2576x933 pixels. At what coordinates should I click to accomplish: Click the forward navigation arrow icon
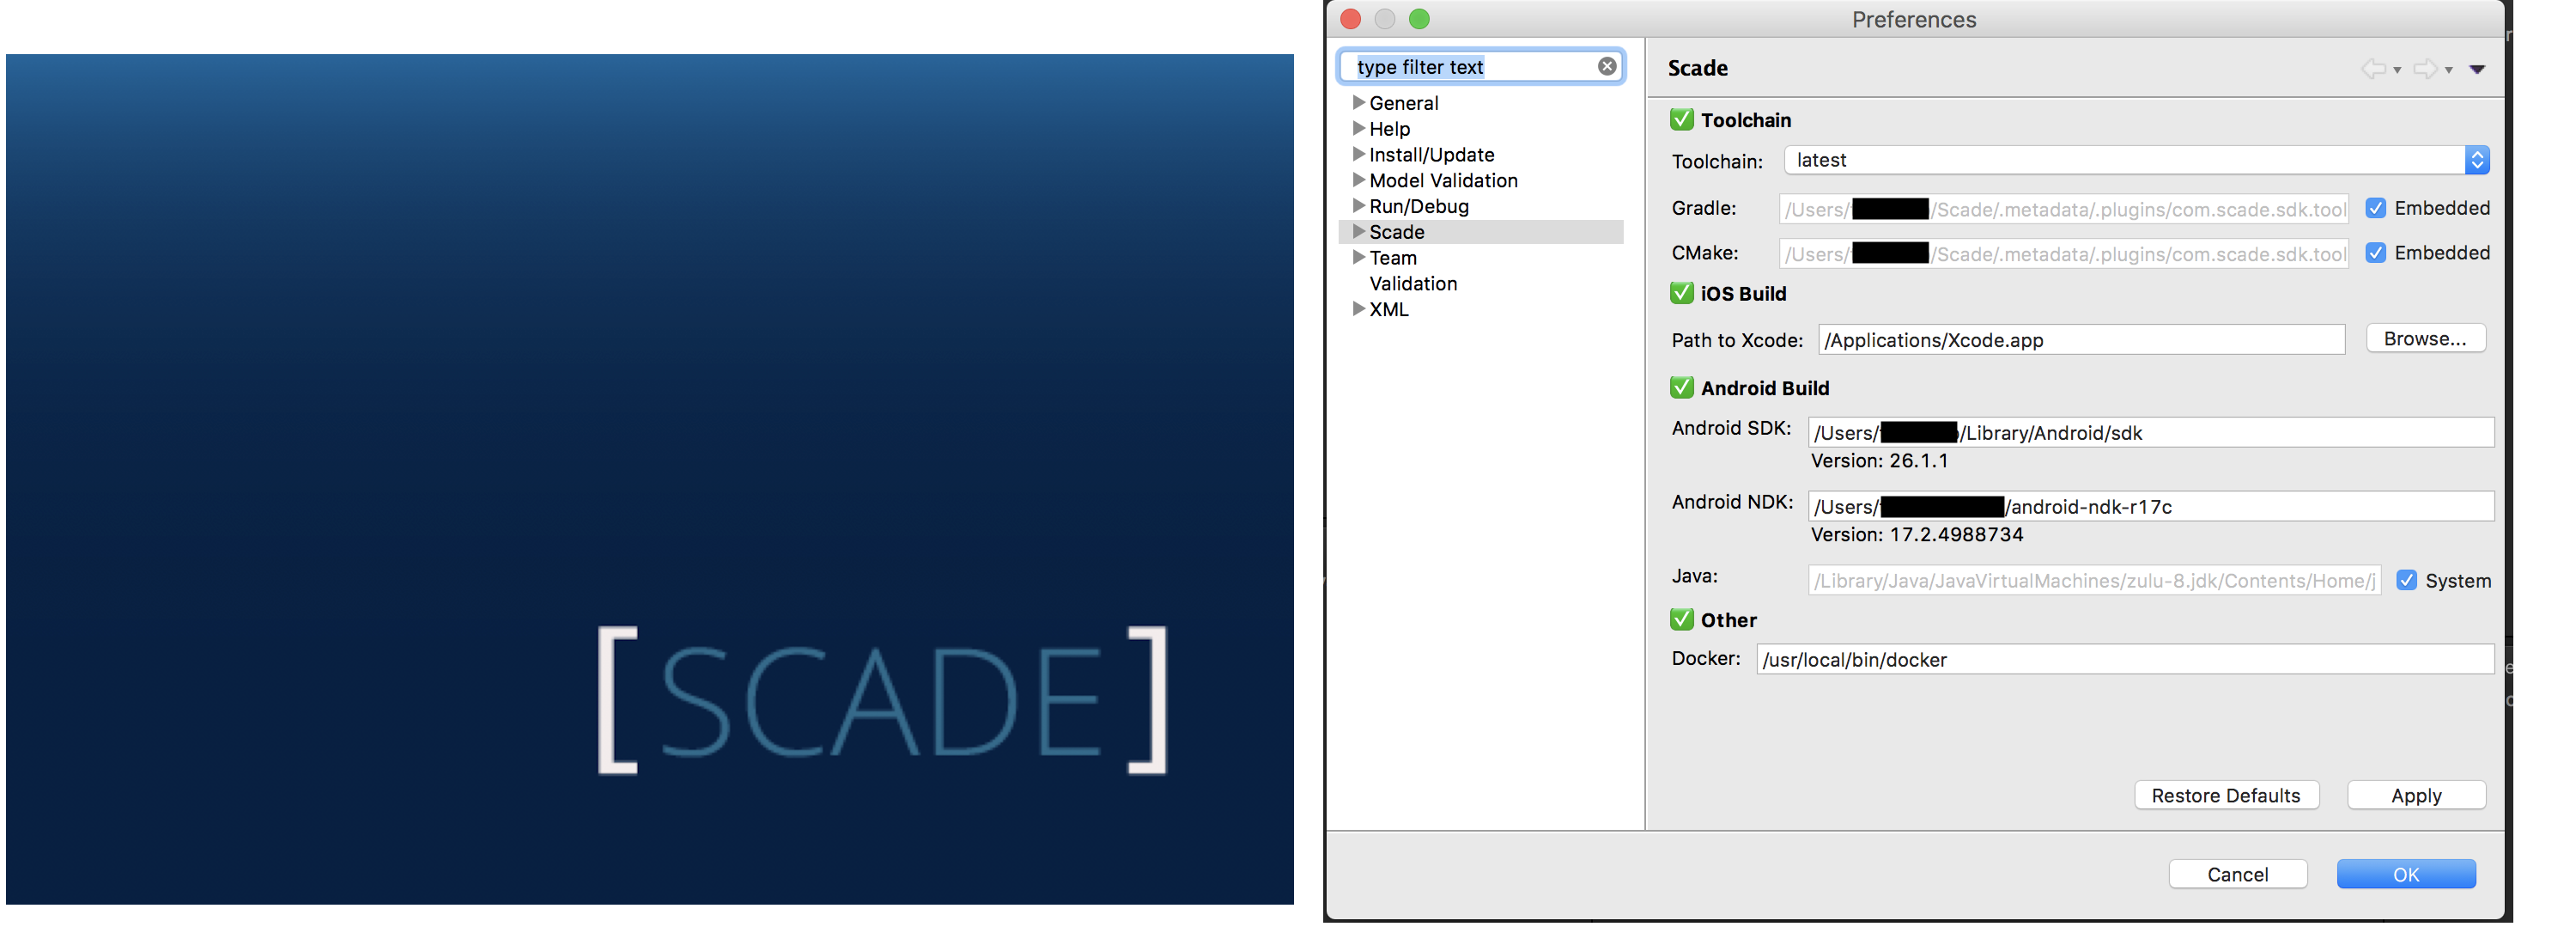(x=2424, y=69)
